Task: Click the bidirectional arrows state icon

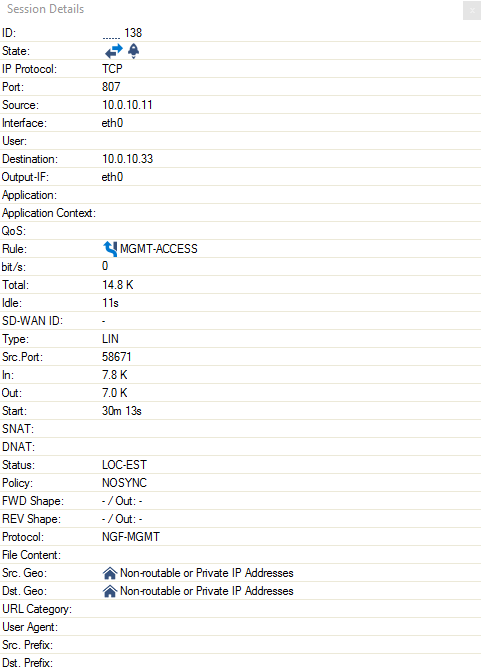Action: click(114, 51)
